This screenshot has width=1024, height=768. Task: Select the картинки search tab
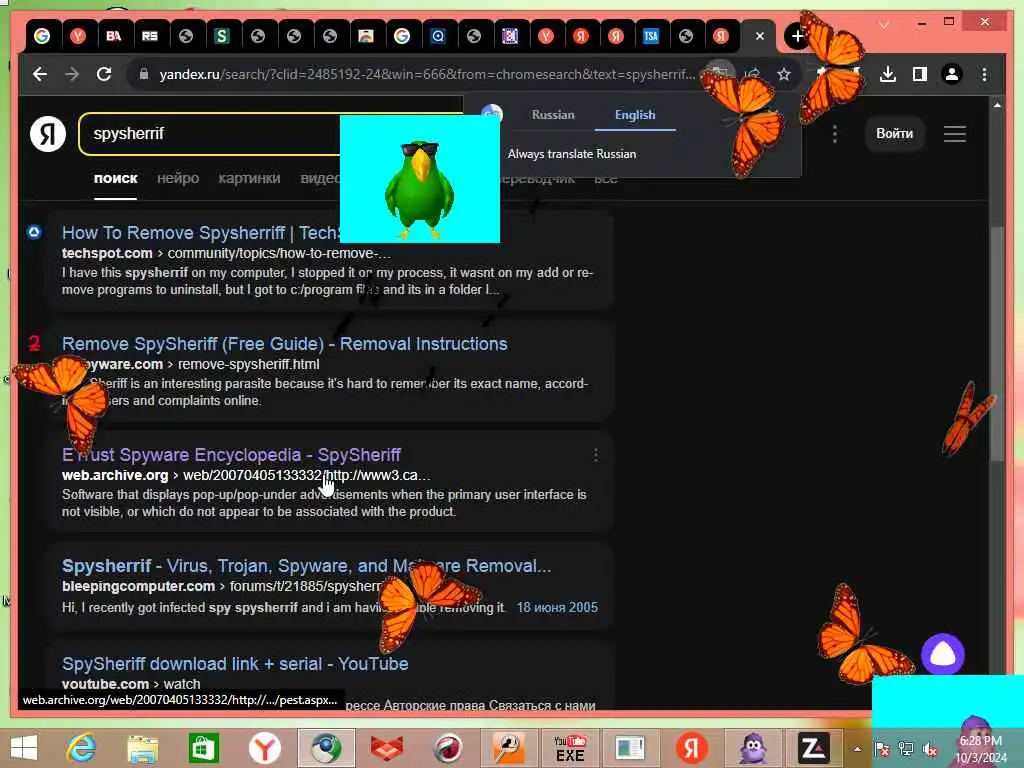(249, 178)
